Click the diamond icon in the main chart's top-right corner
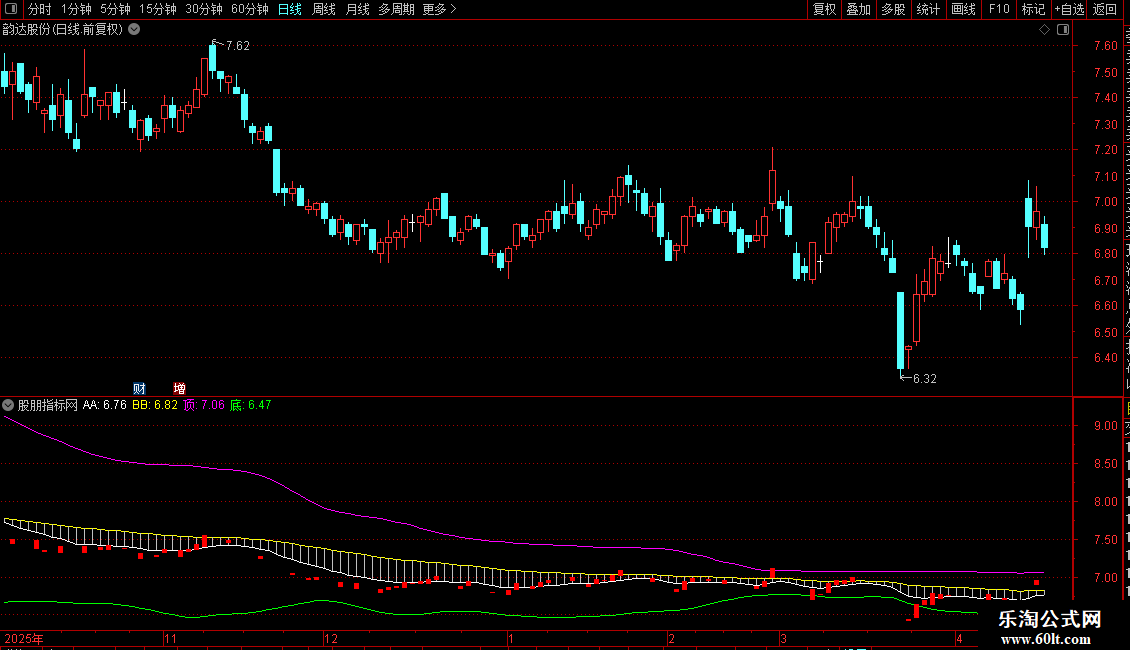This screenshot has height=650, width=1130. click(x=1044, y=30)
